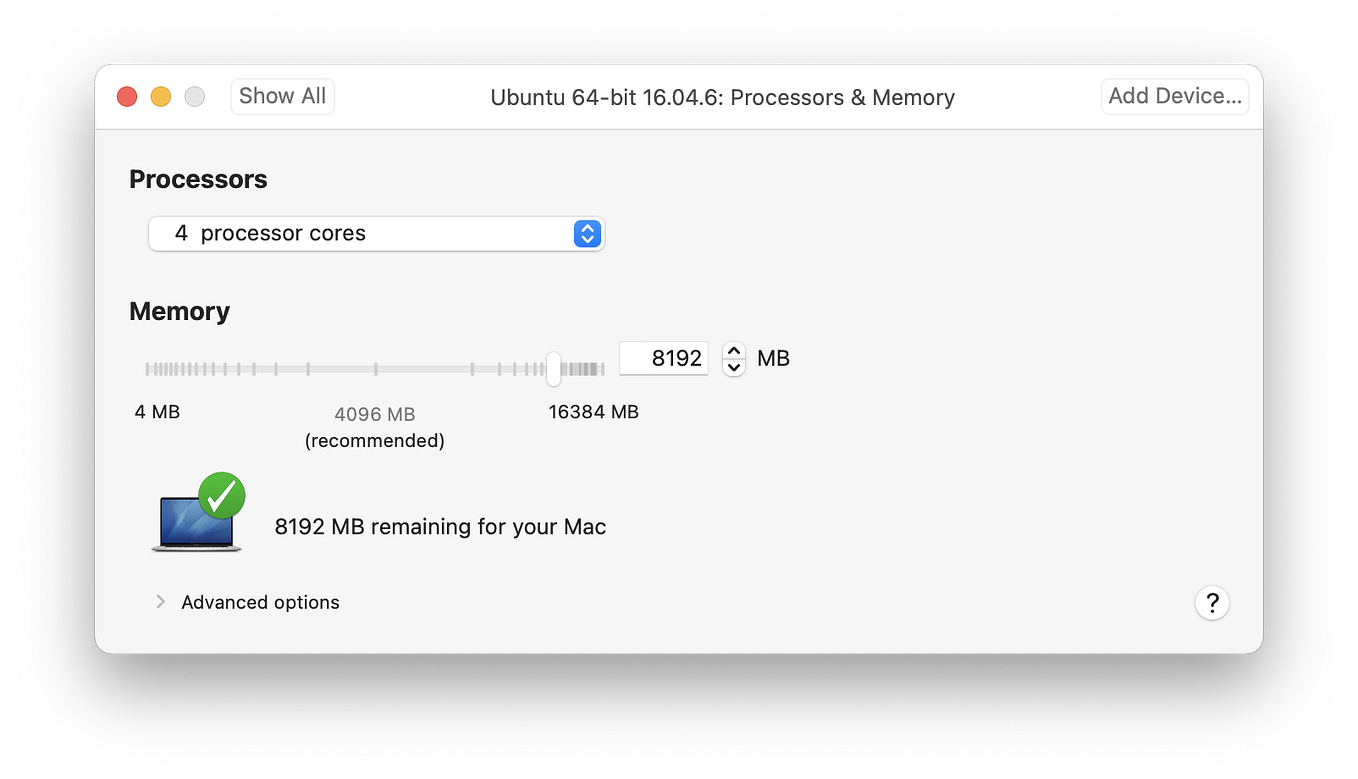Click the blue chevron on the cores selector

[588, 233]
